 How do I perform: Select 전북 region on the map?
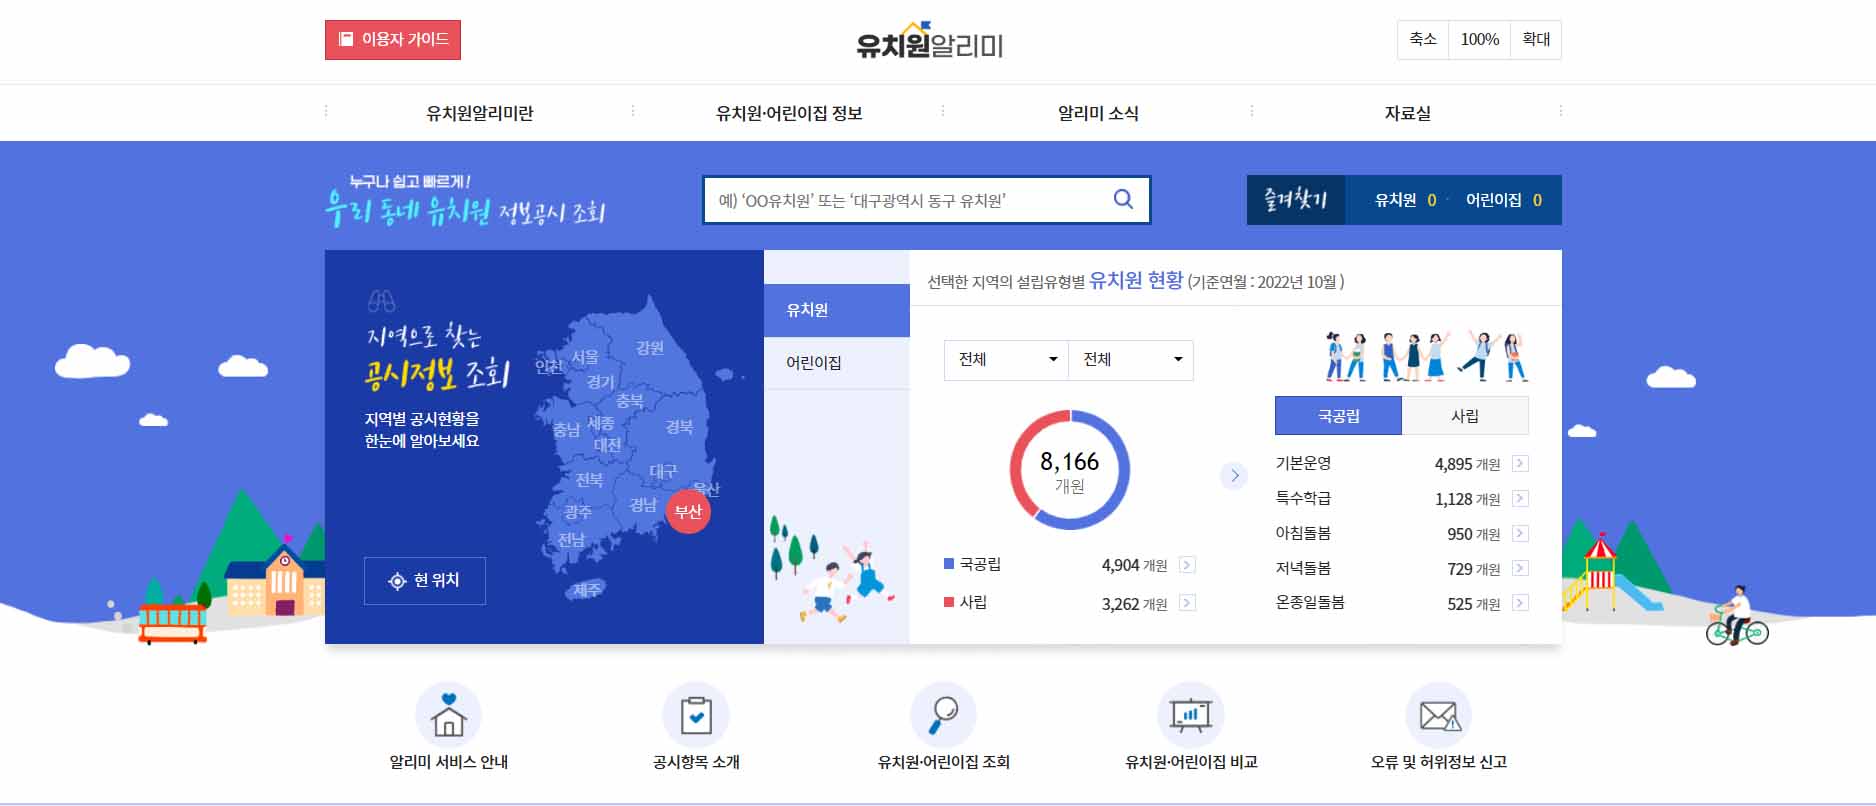coord(589,480)
